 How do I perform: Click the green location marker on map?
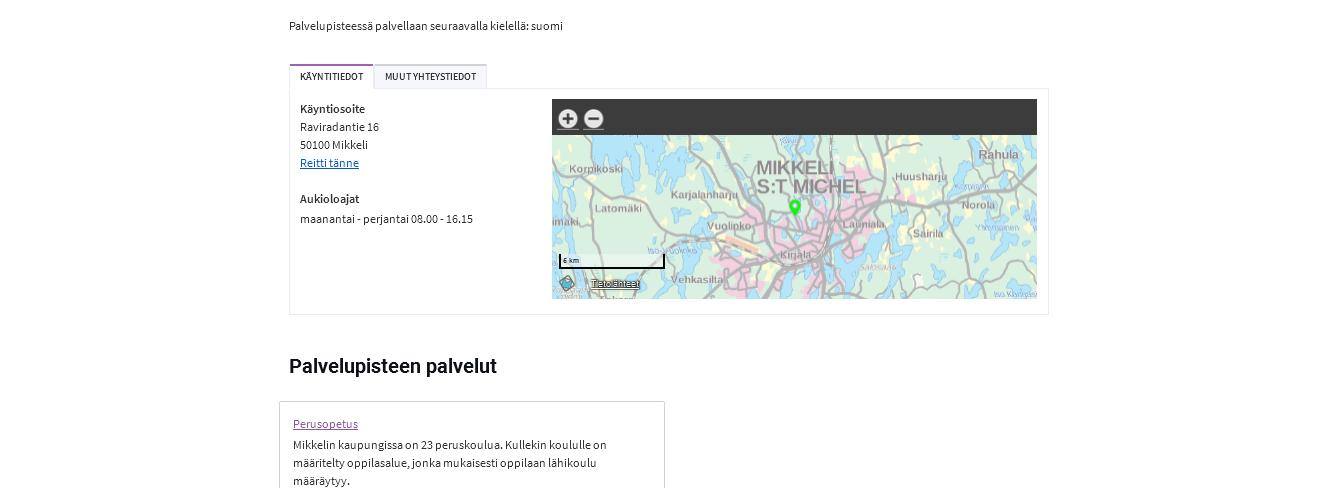point(795,208)
